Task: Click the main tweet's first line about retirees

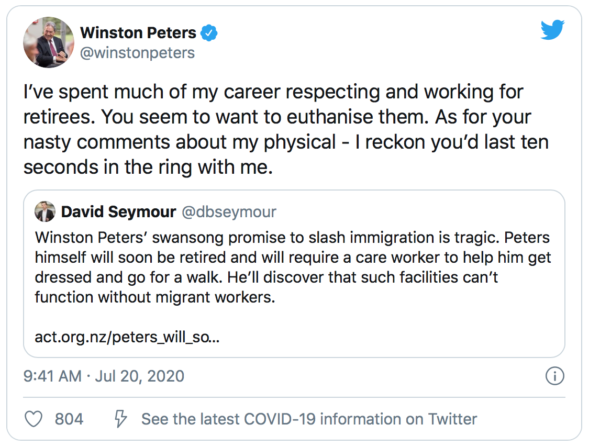Action: click(272, 93)
